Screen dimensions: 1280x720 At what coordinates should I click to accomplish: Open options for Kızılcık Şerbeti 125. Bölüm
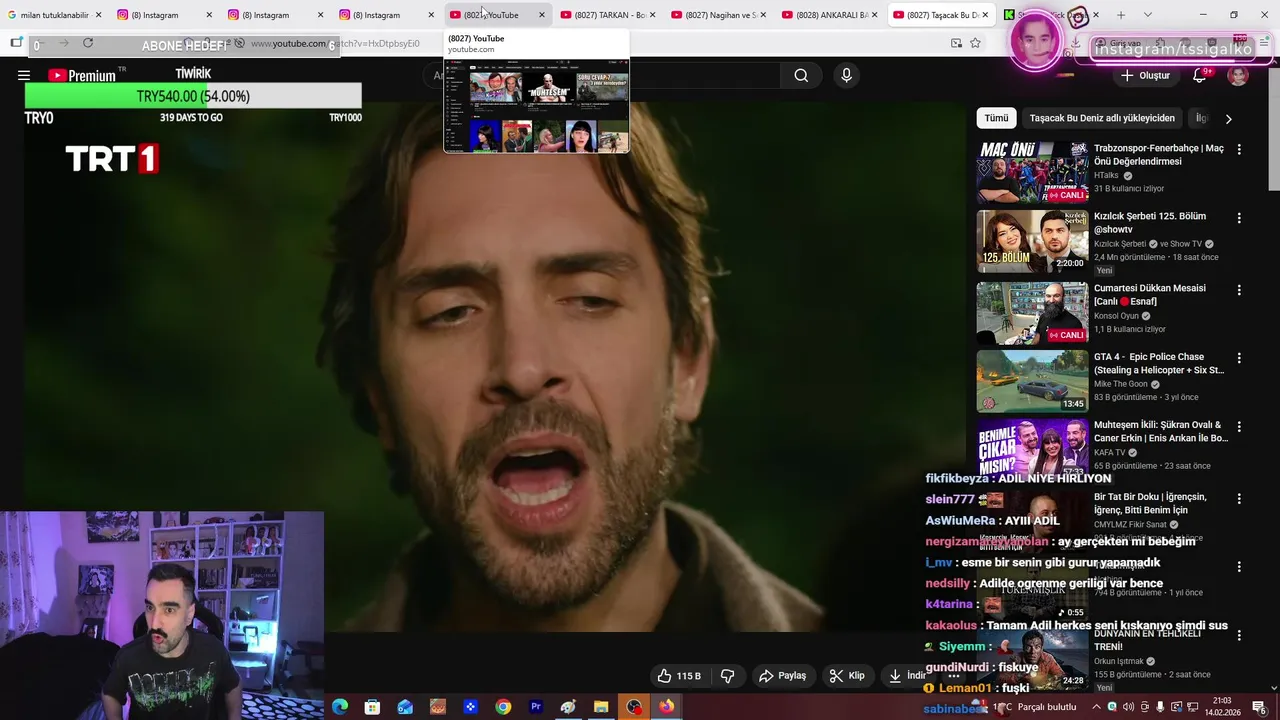tap(1239, 217)
